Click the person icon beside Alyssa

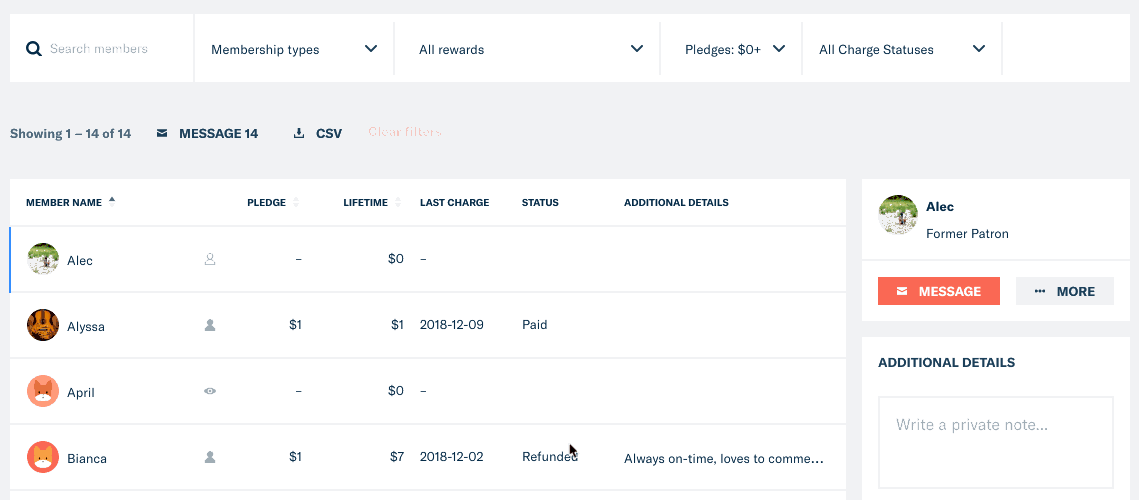click(210, 326)
